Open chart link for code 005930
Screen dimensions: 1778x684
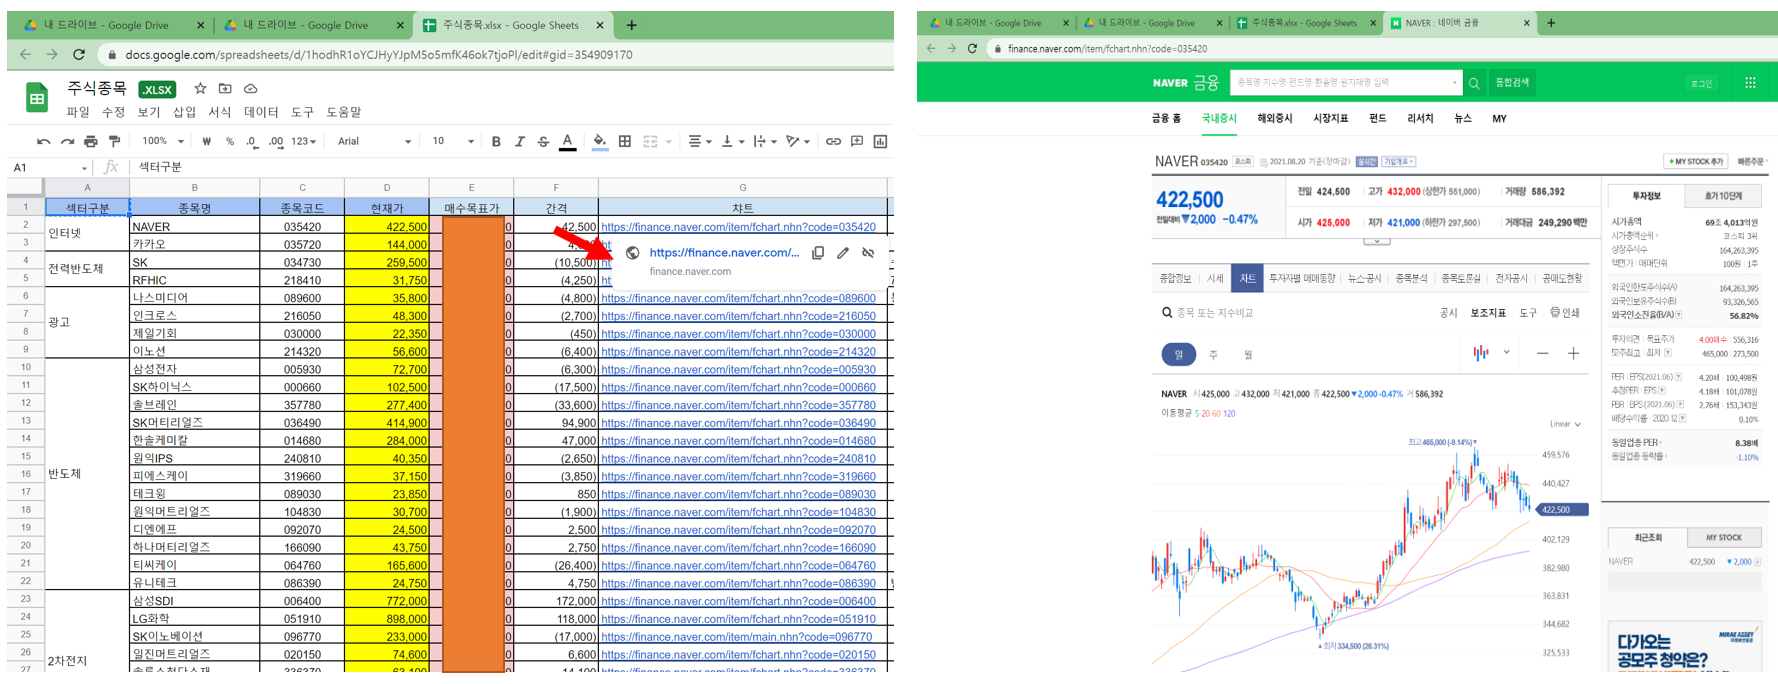(x=738, y=370)
